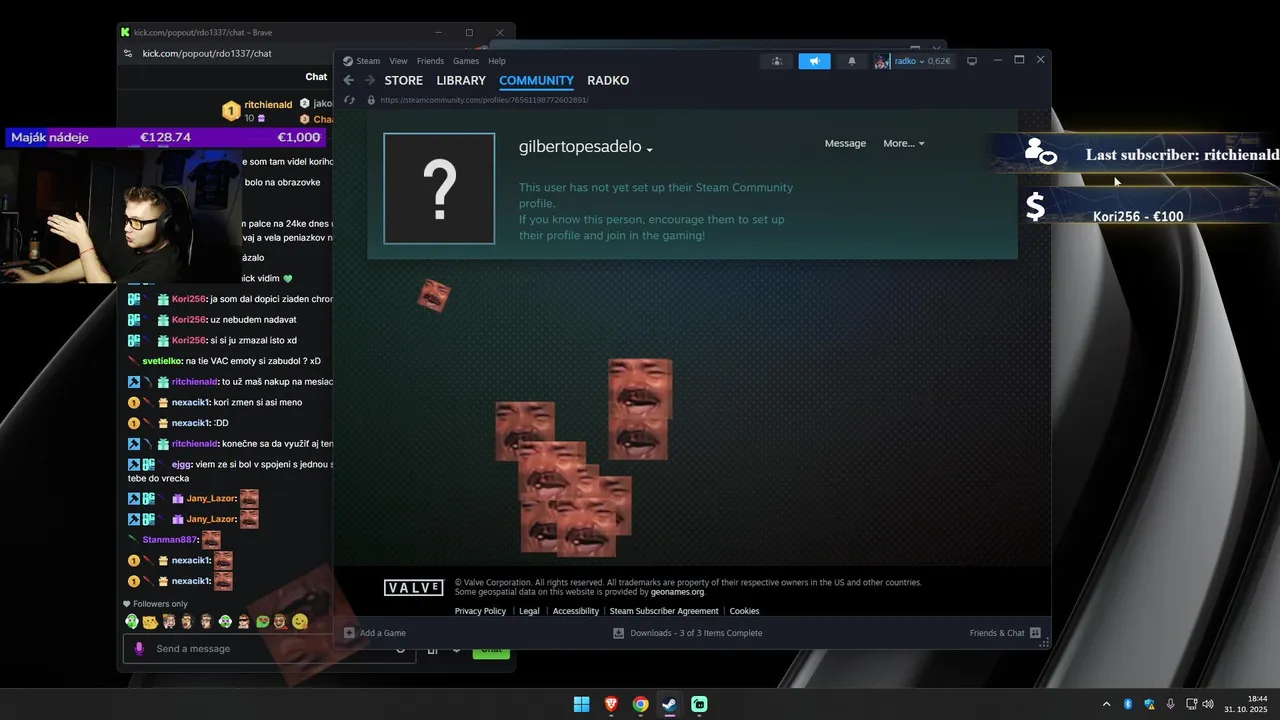Open the Games menu in Steam

(x=466, y=61)
